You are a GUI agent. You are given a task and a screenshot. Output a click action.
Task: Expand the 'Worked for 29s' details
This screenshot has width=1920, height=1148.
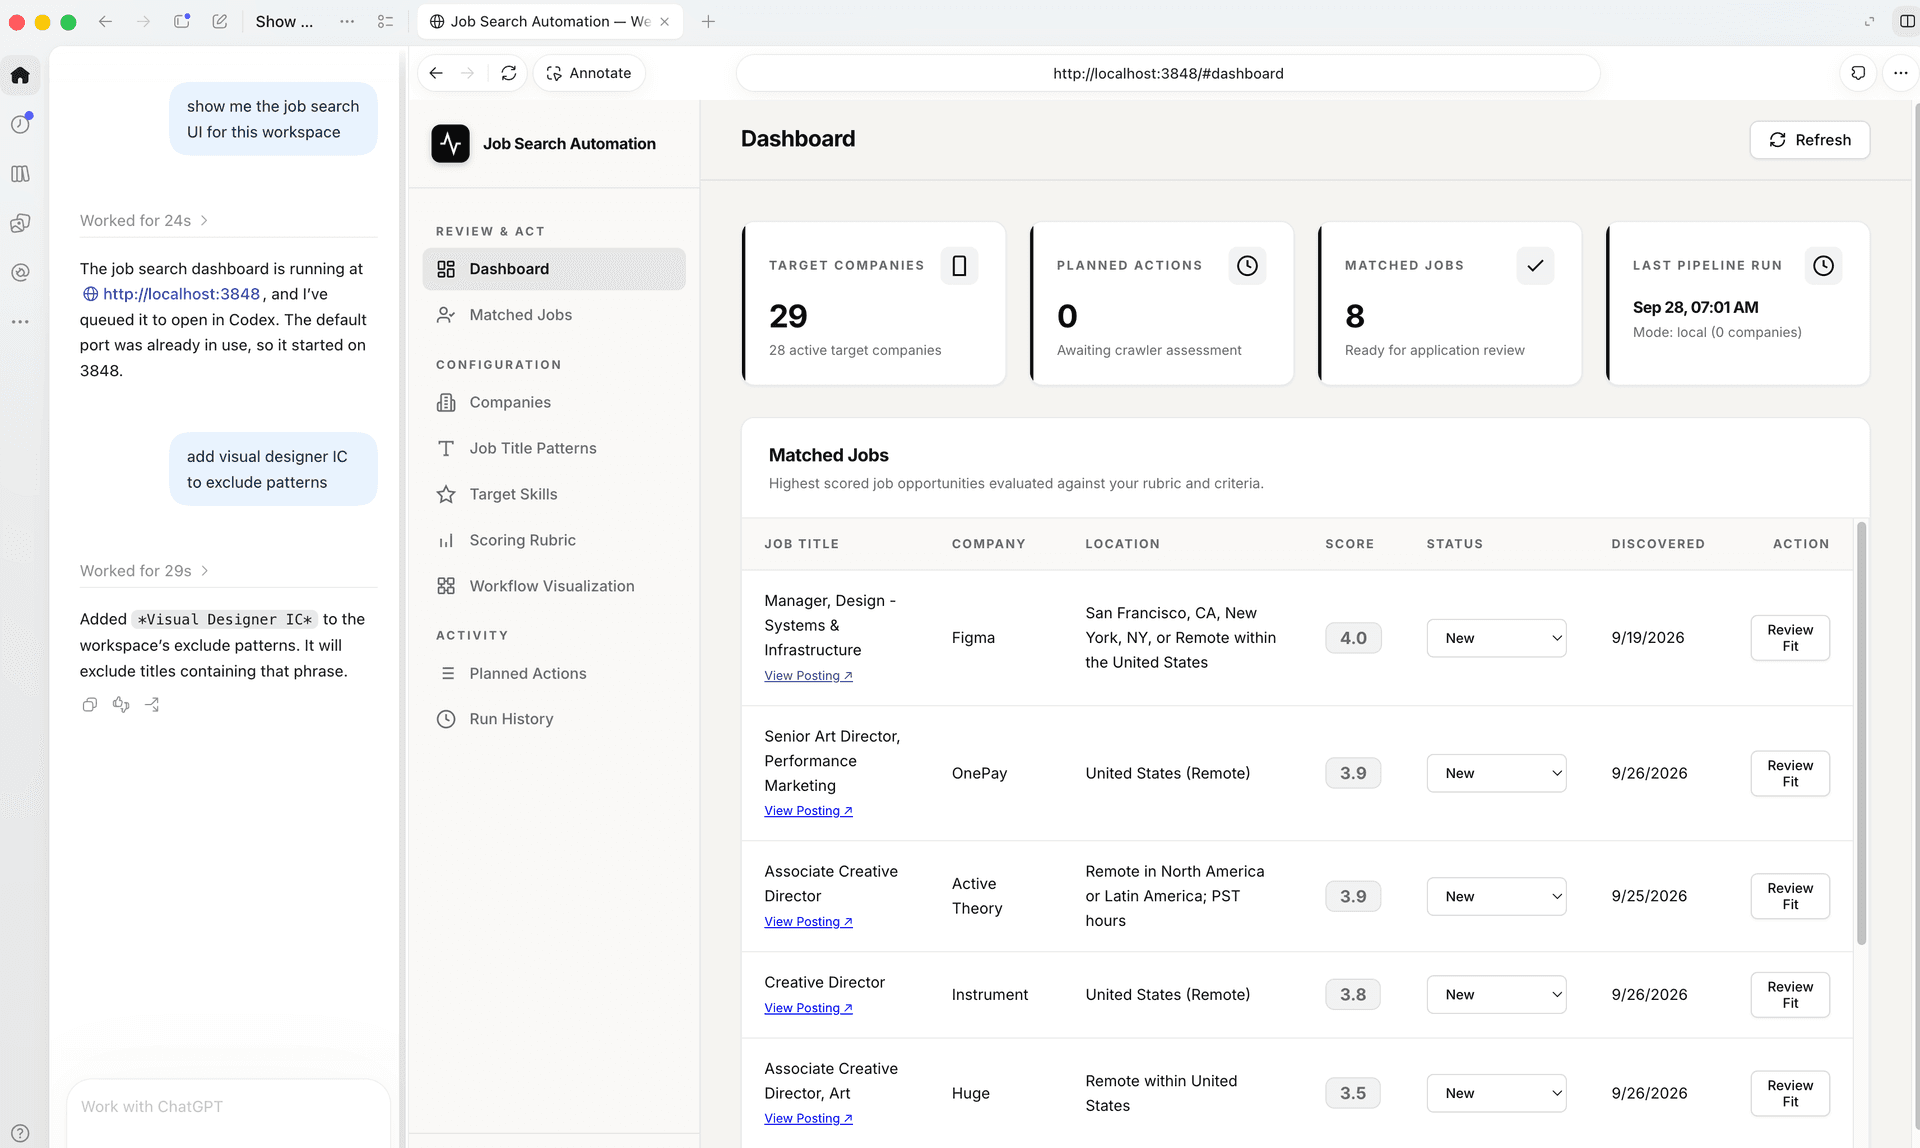click(x=144, y=570)
